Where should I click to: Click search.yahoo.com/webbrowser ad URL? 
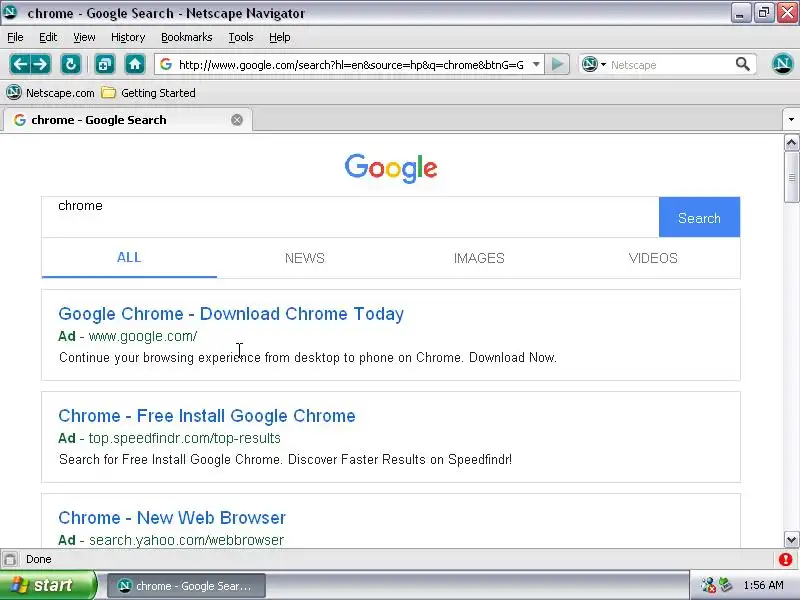tap(186, 540)
